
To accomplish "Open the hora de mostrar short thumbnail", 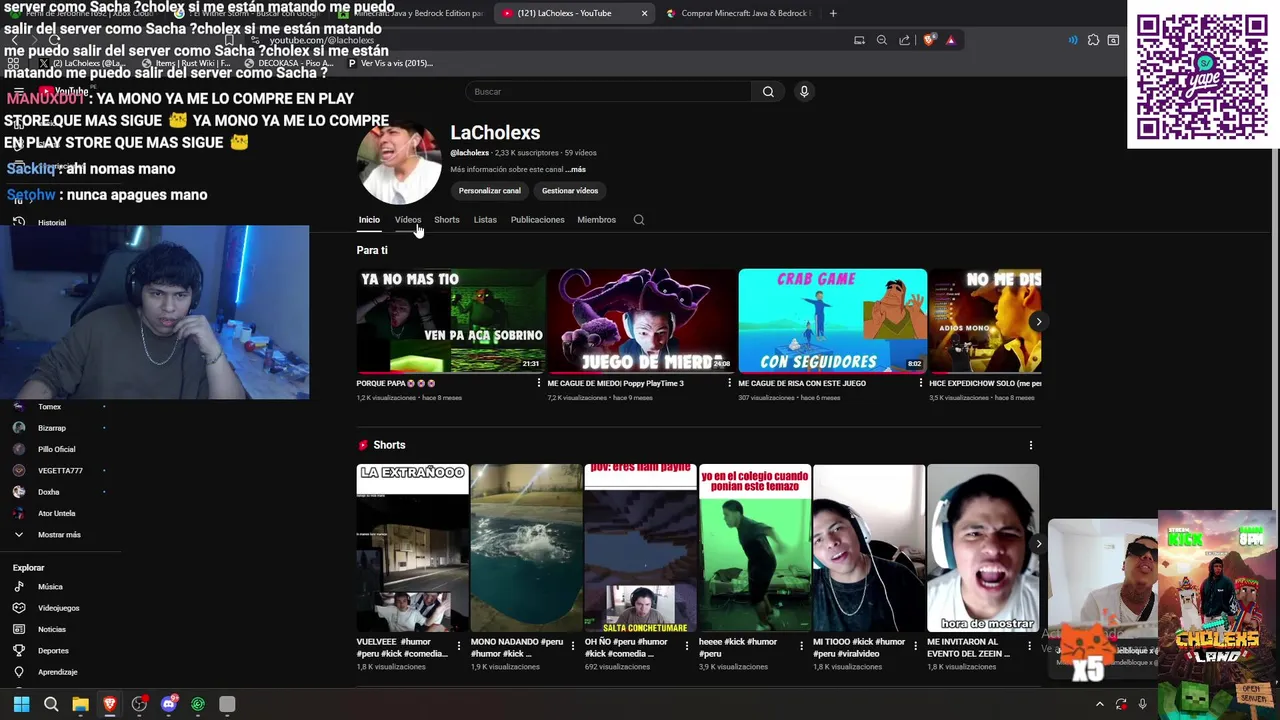I will coord(983,548).
